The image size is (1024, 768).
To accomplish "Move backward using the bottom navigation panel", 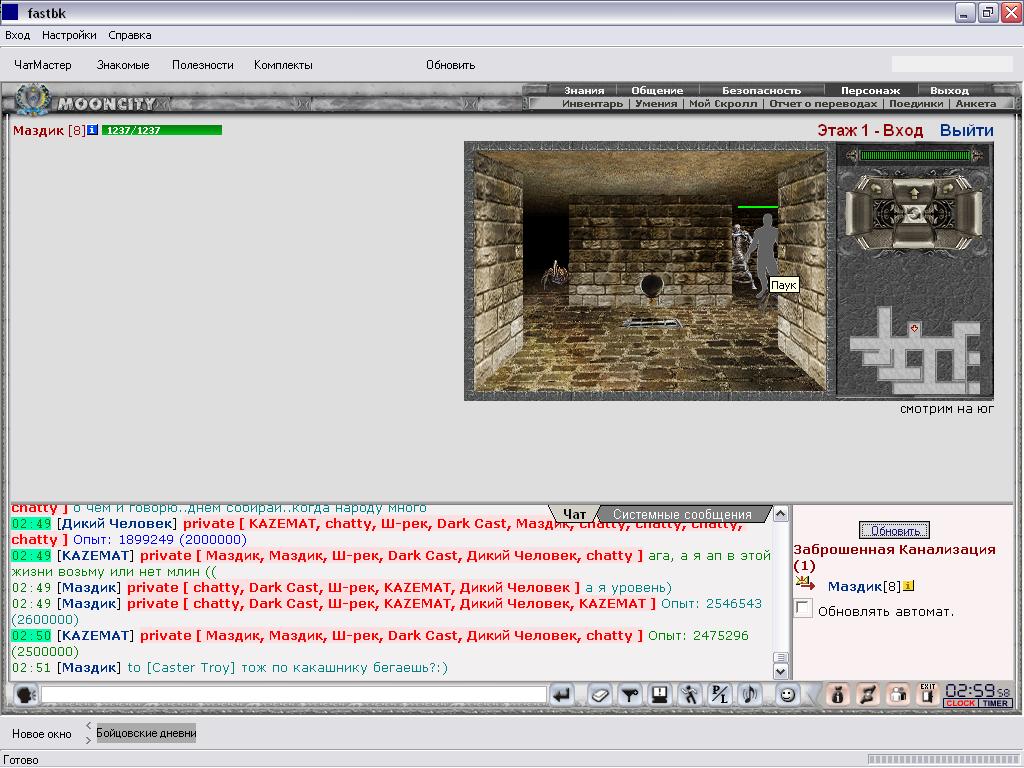I will click(914, 236).
